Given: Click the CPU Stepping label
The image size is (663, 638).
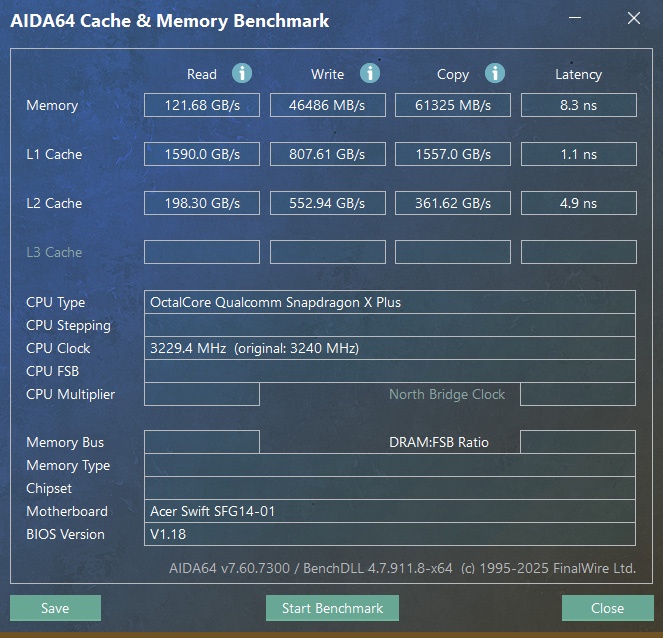Looking at the screenshot, I should (x=68, y=326).
